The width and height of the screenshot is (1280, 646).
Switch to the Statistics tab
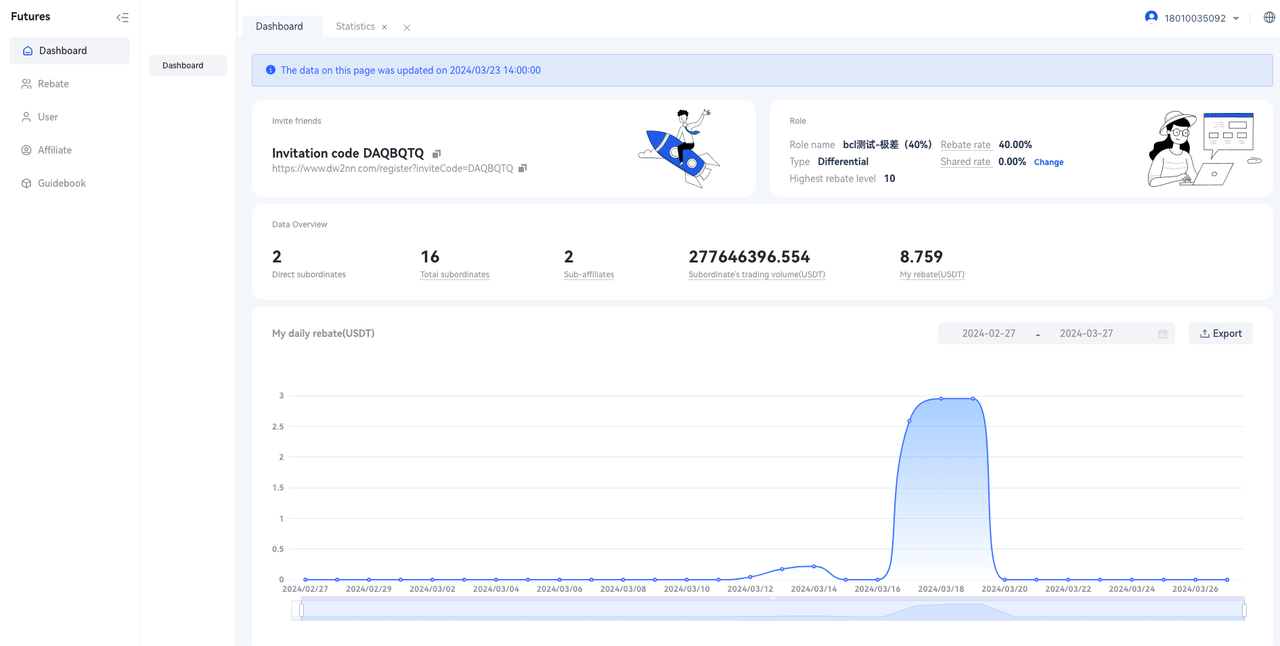[355, 27]
